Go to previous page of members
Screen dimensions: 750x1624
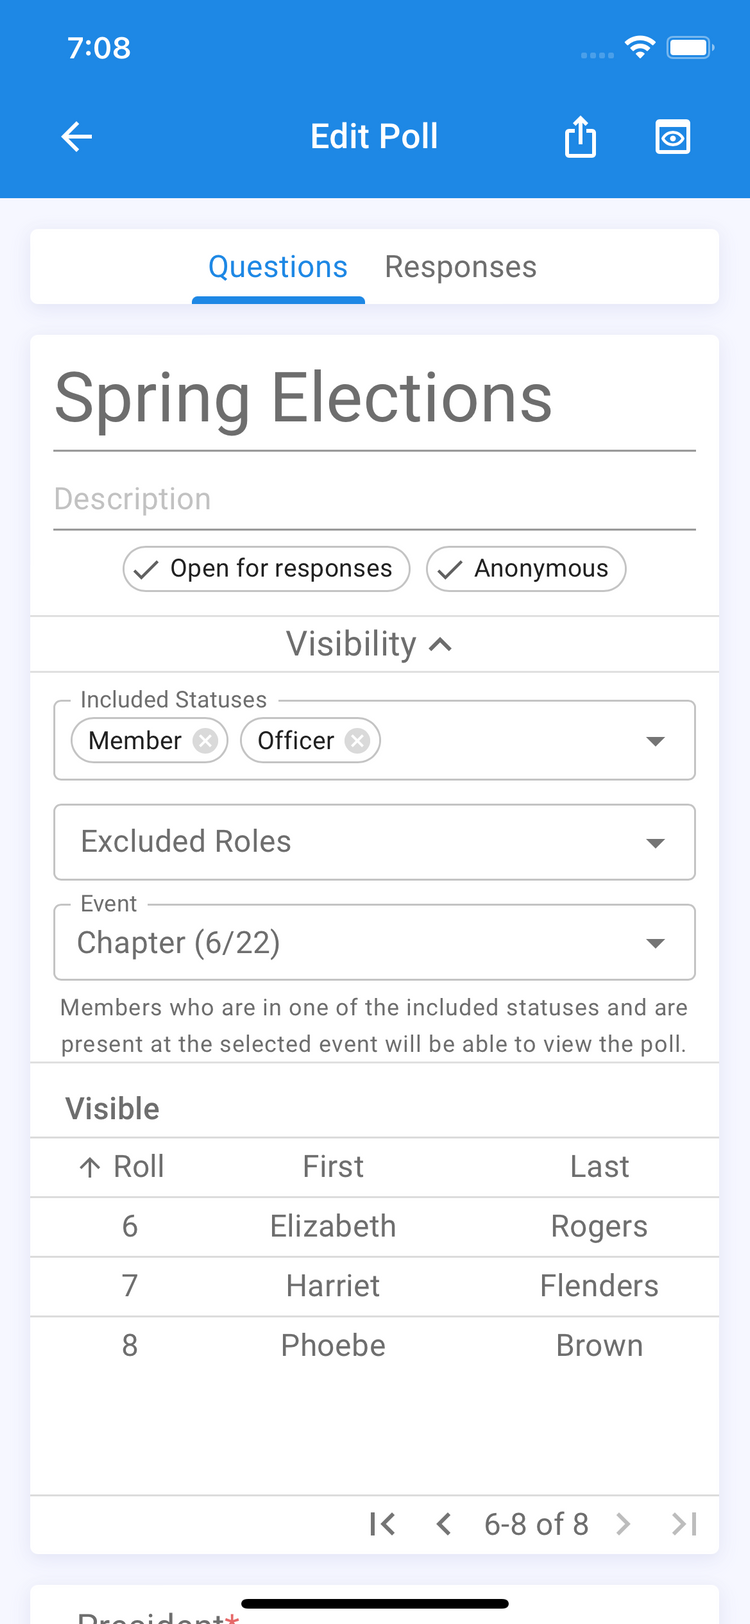tap(444, 1524)
